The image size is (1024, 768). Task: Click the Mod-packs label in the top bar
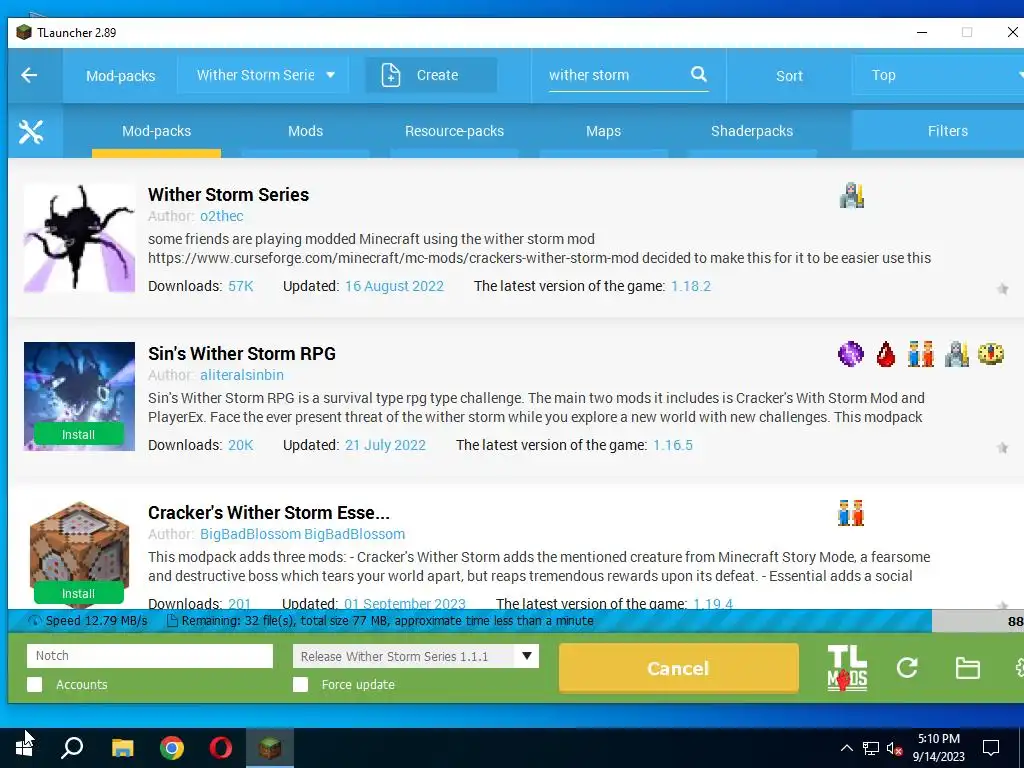[x=121, y=76]
